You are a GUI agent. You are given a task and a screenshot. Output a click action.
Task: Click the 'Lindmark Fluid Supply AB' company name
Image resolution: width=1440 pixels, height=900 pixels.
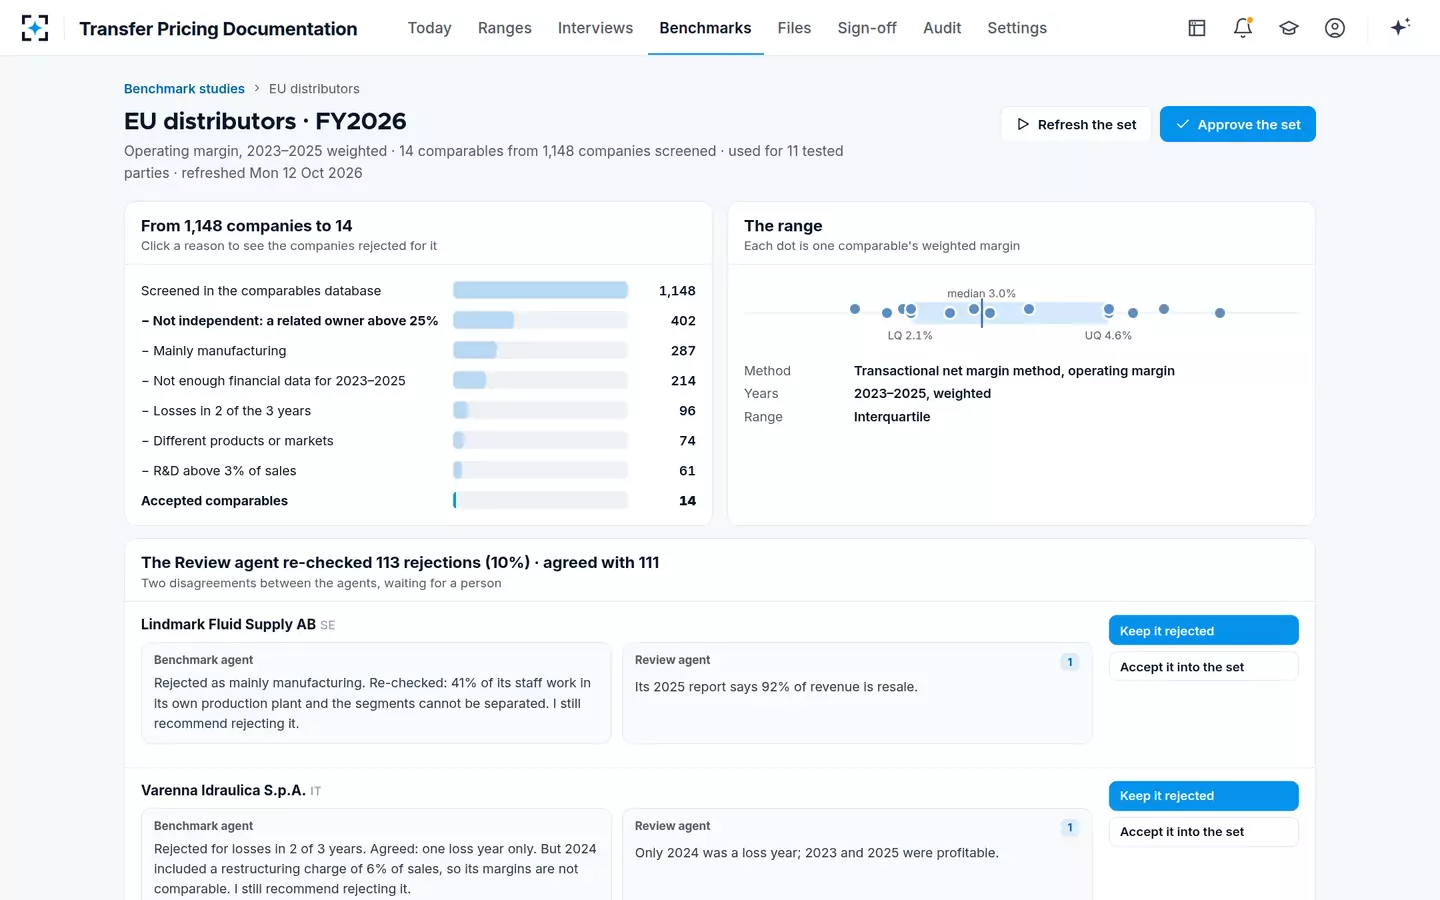pyautogui.click(x=228, y=624)
